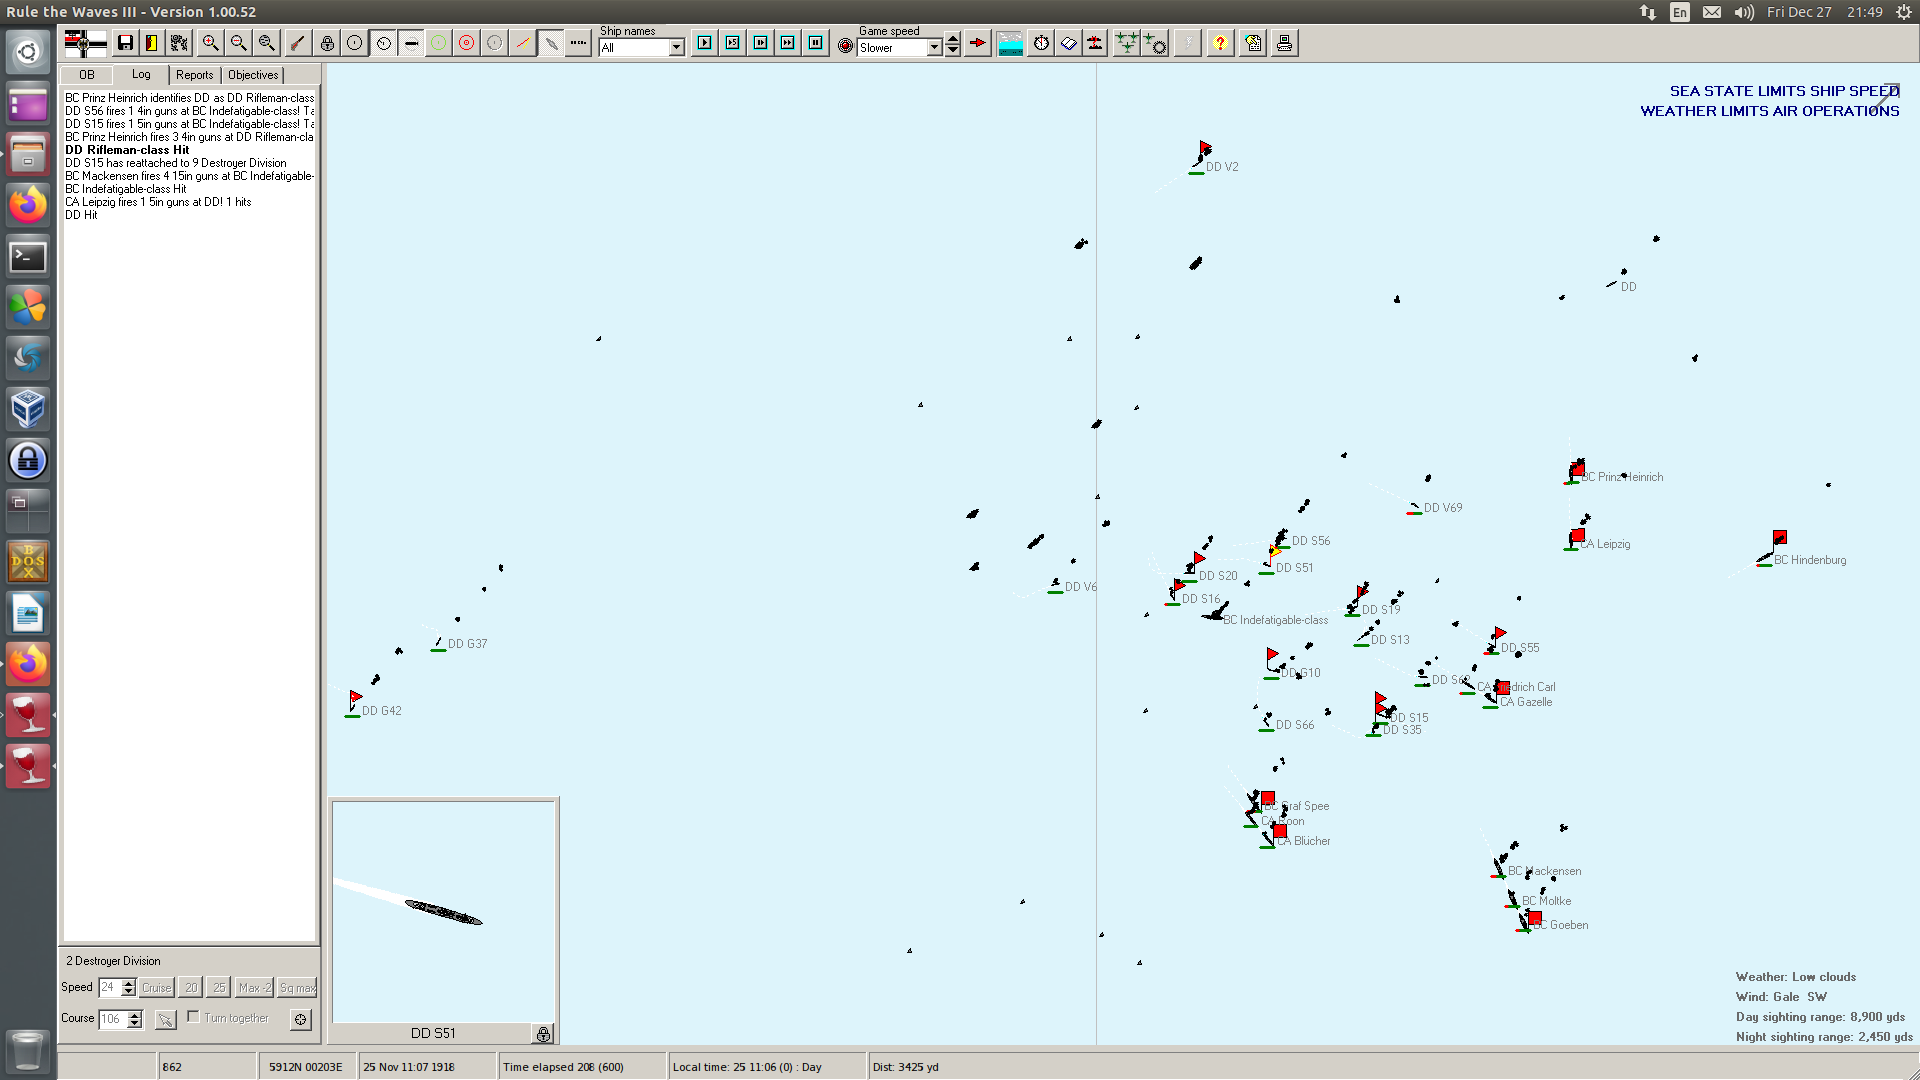Click the padlock icon in the toolbar
1920x1080 pixels.
tap(327, 43)
